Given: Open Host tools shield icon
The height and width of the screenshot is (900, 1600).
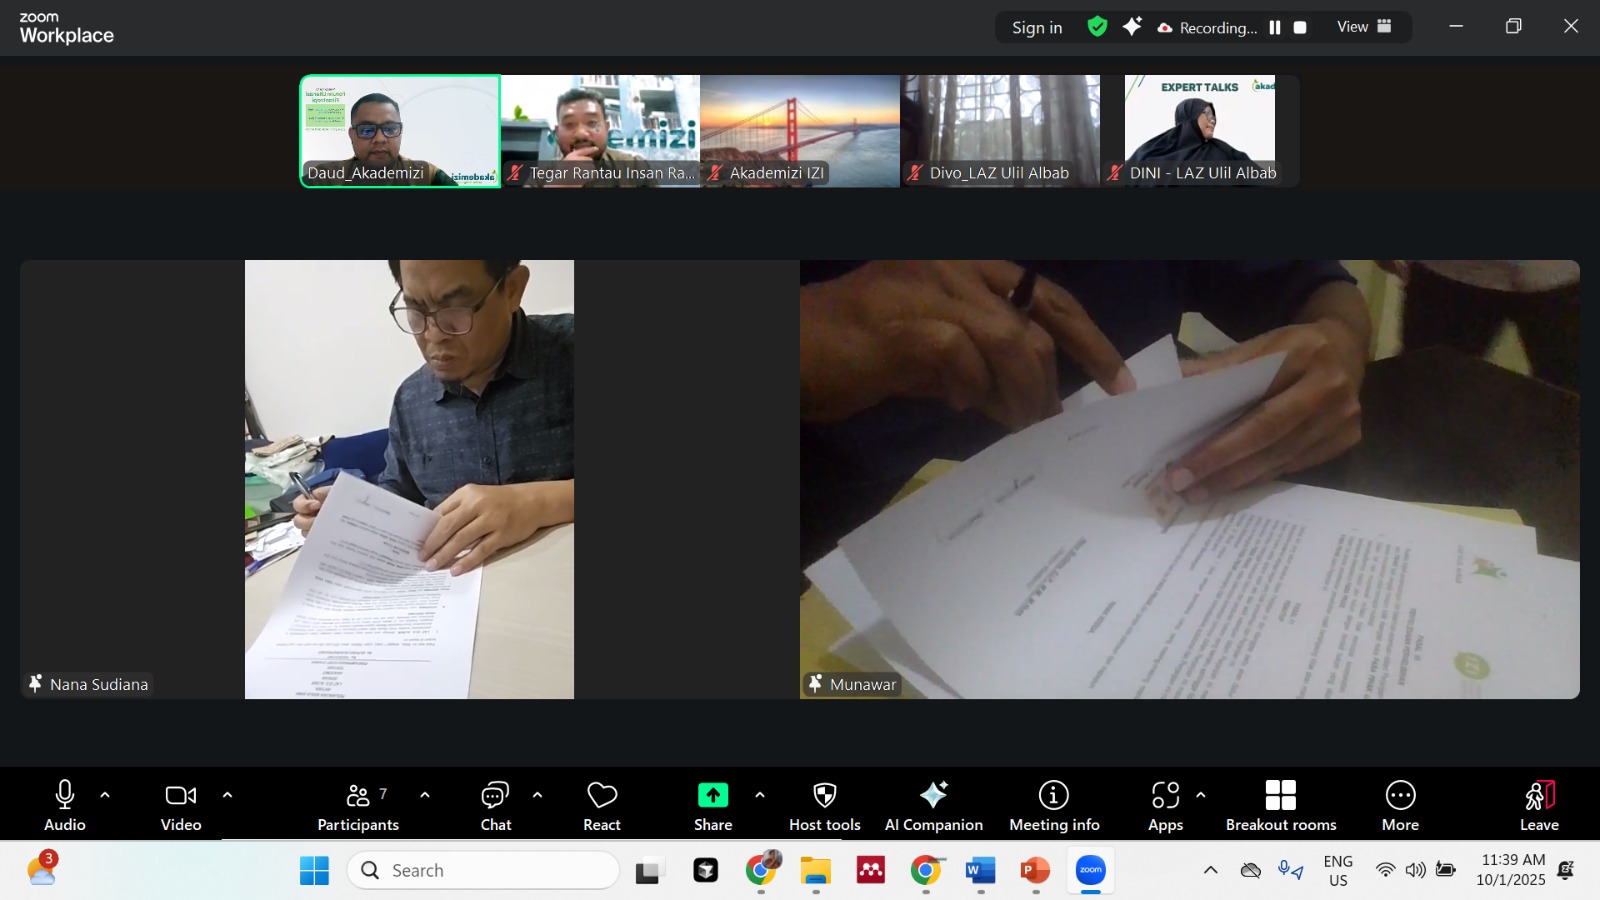Looking at the screenshot, I should pyautogui.click(x=824, y=796).
